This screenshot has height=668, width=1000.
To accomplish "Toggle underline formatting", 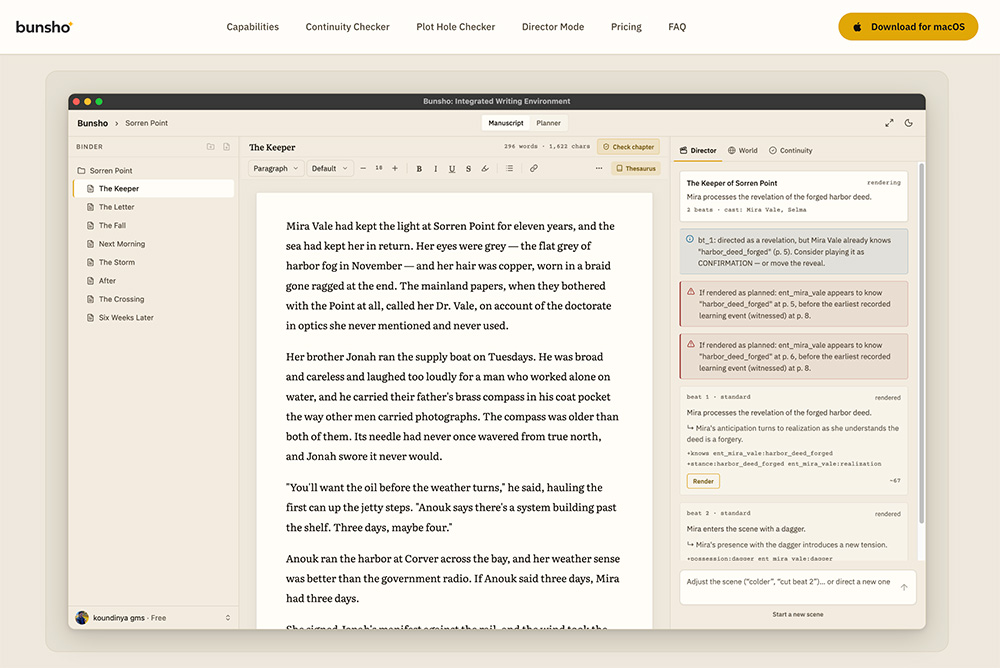I will [452, 168].
